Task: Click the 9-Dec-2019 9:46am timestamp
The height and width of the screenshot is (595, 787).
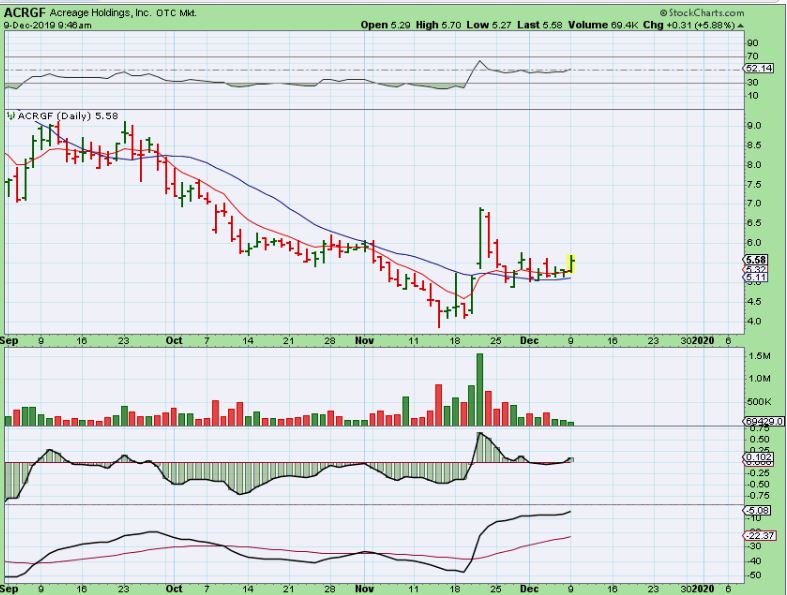Action: point(47,25)
